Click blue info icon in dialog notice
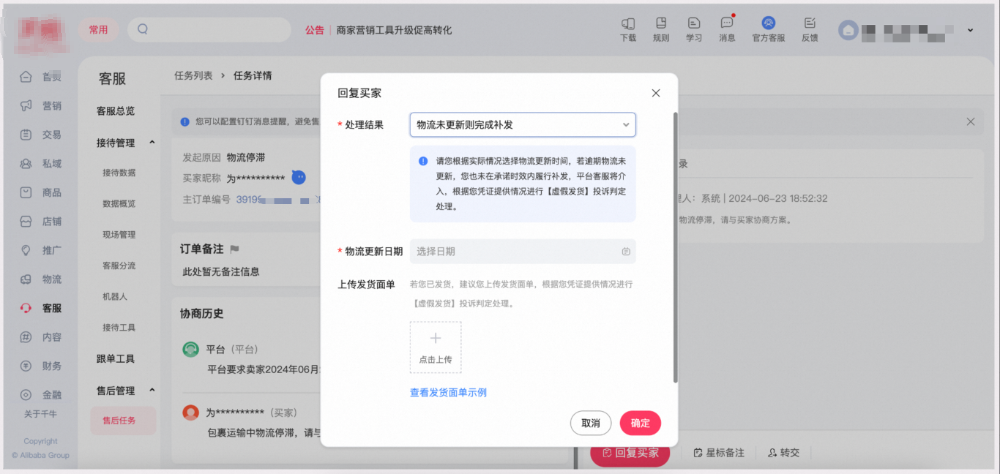 423,161
